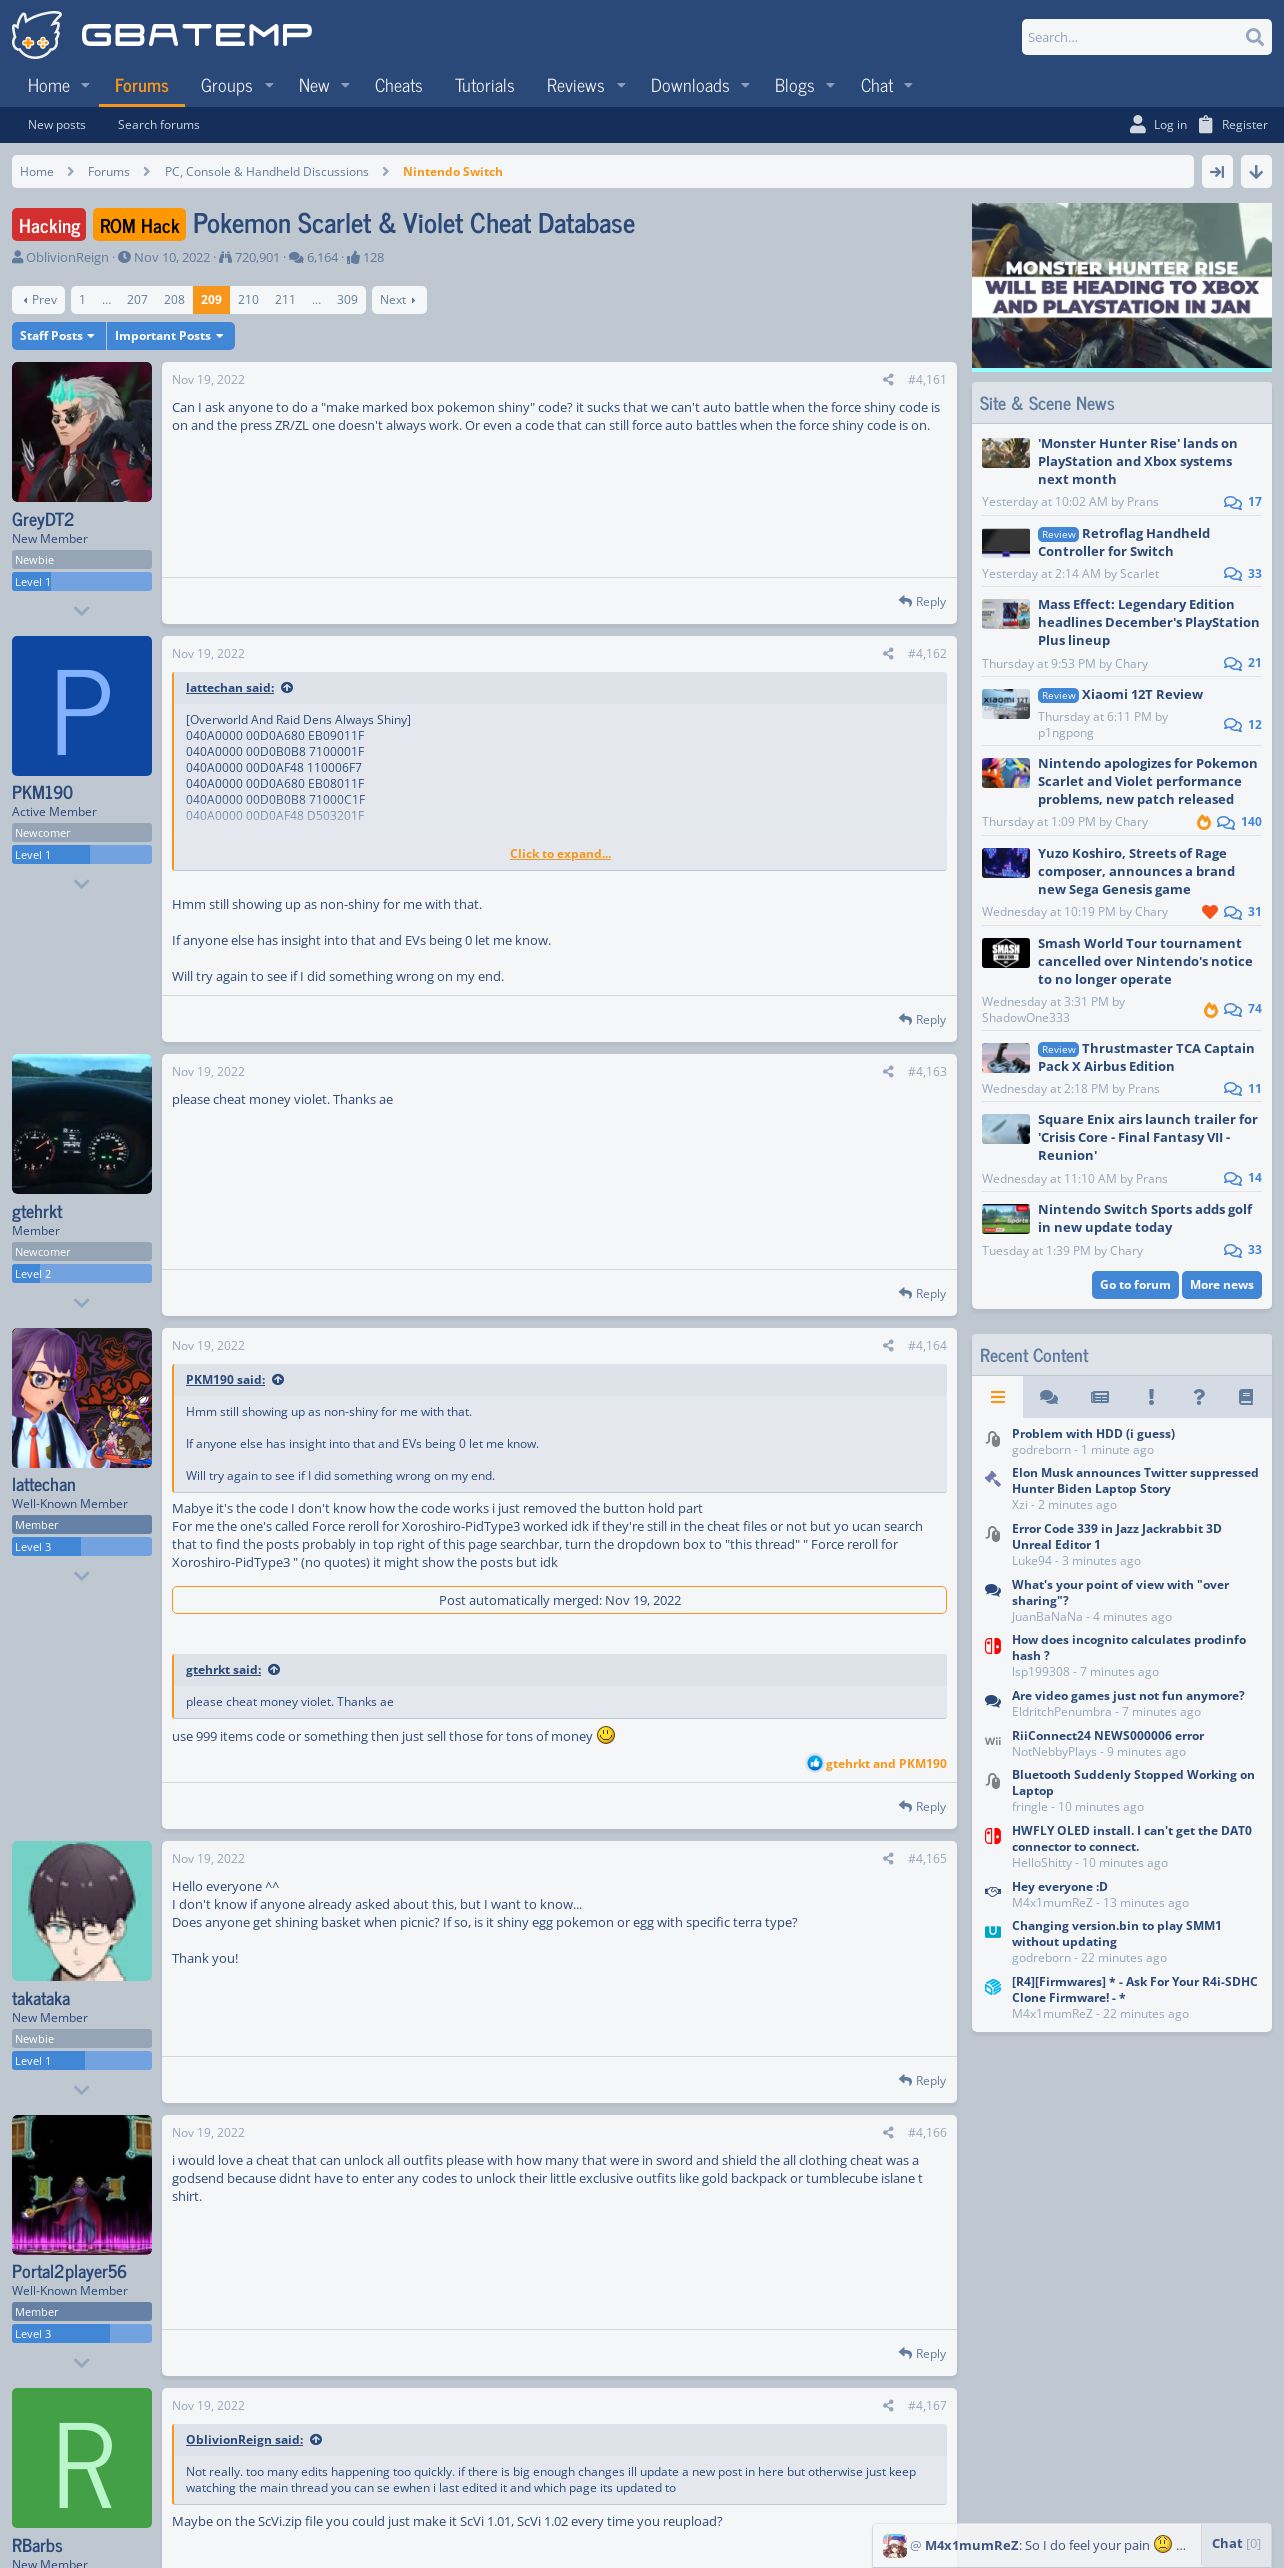1284x2568 pixels.
Task: Jump to OblivionReign's quoted post arrow icon
Action: (316, 2440)
